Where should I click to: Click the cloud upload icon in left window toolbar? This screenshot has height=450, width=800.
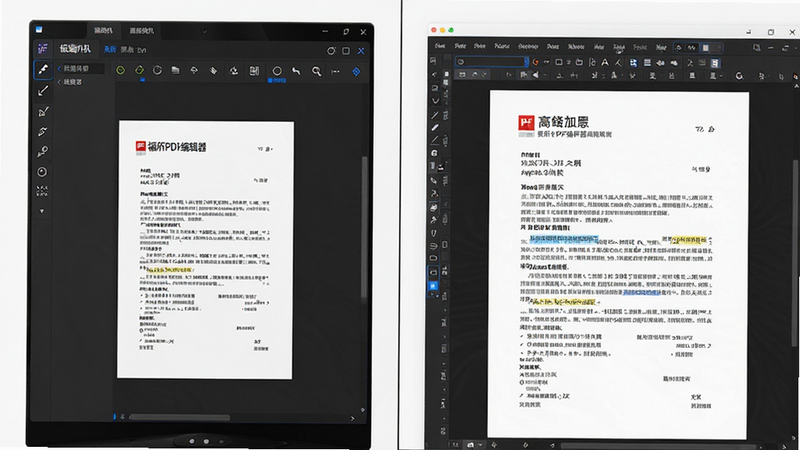[194, 70]
